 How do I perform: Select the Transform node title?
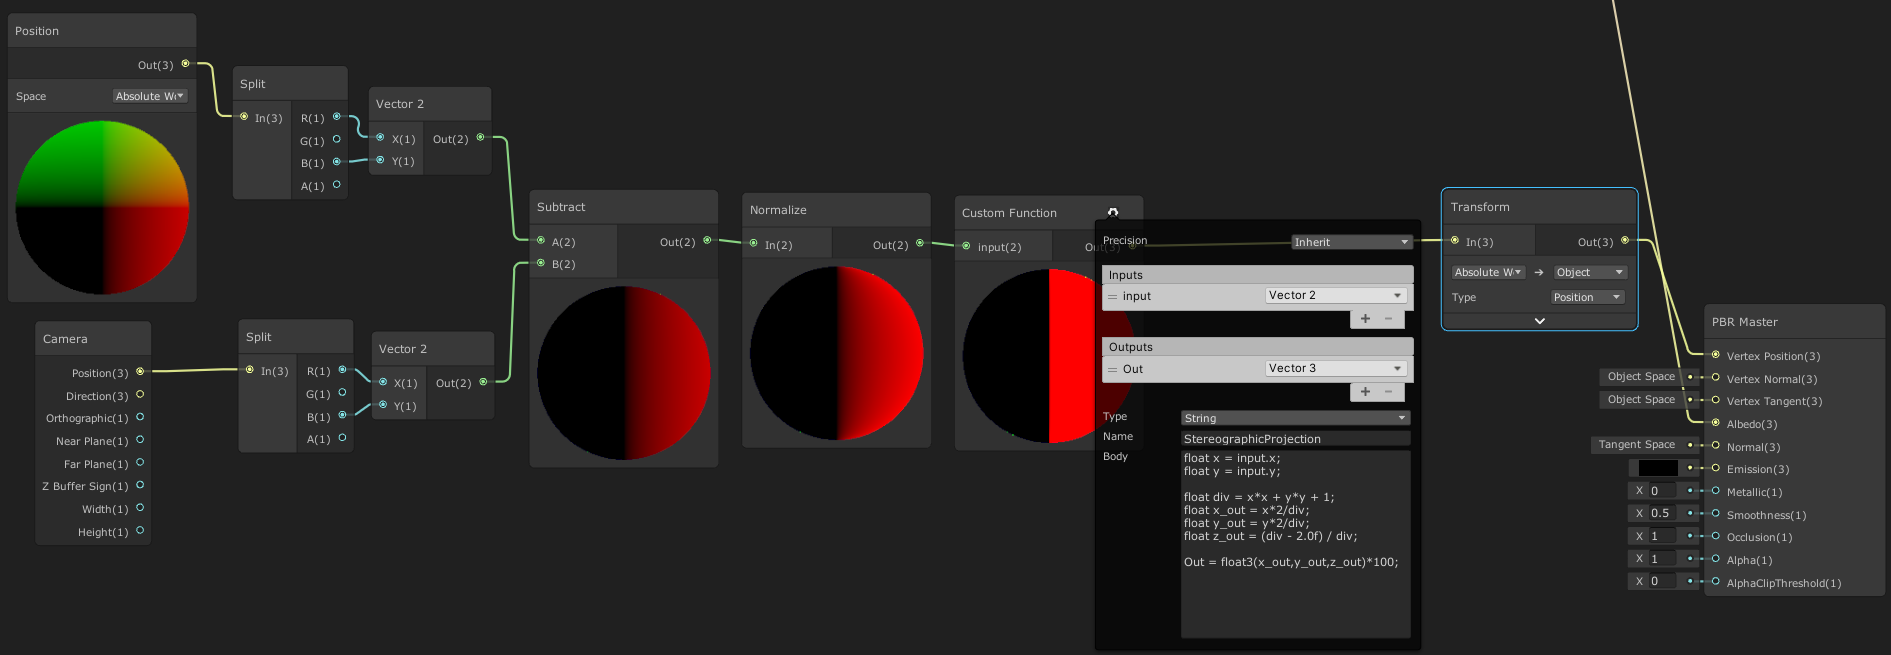click(1480, 207)
